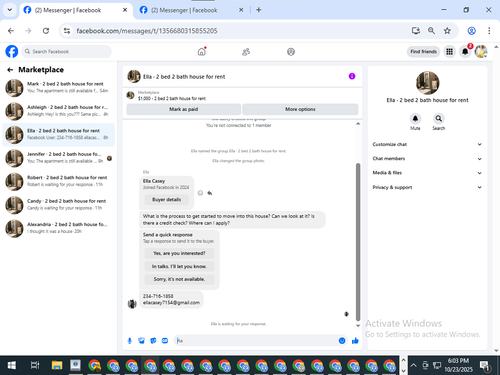Open the Home feed icon
The height and width of the screenshot is (375, 500).
(x=202, y=52)
